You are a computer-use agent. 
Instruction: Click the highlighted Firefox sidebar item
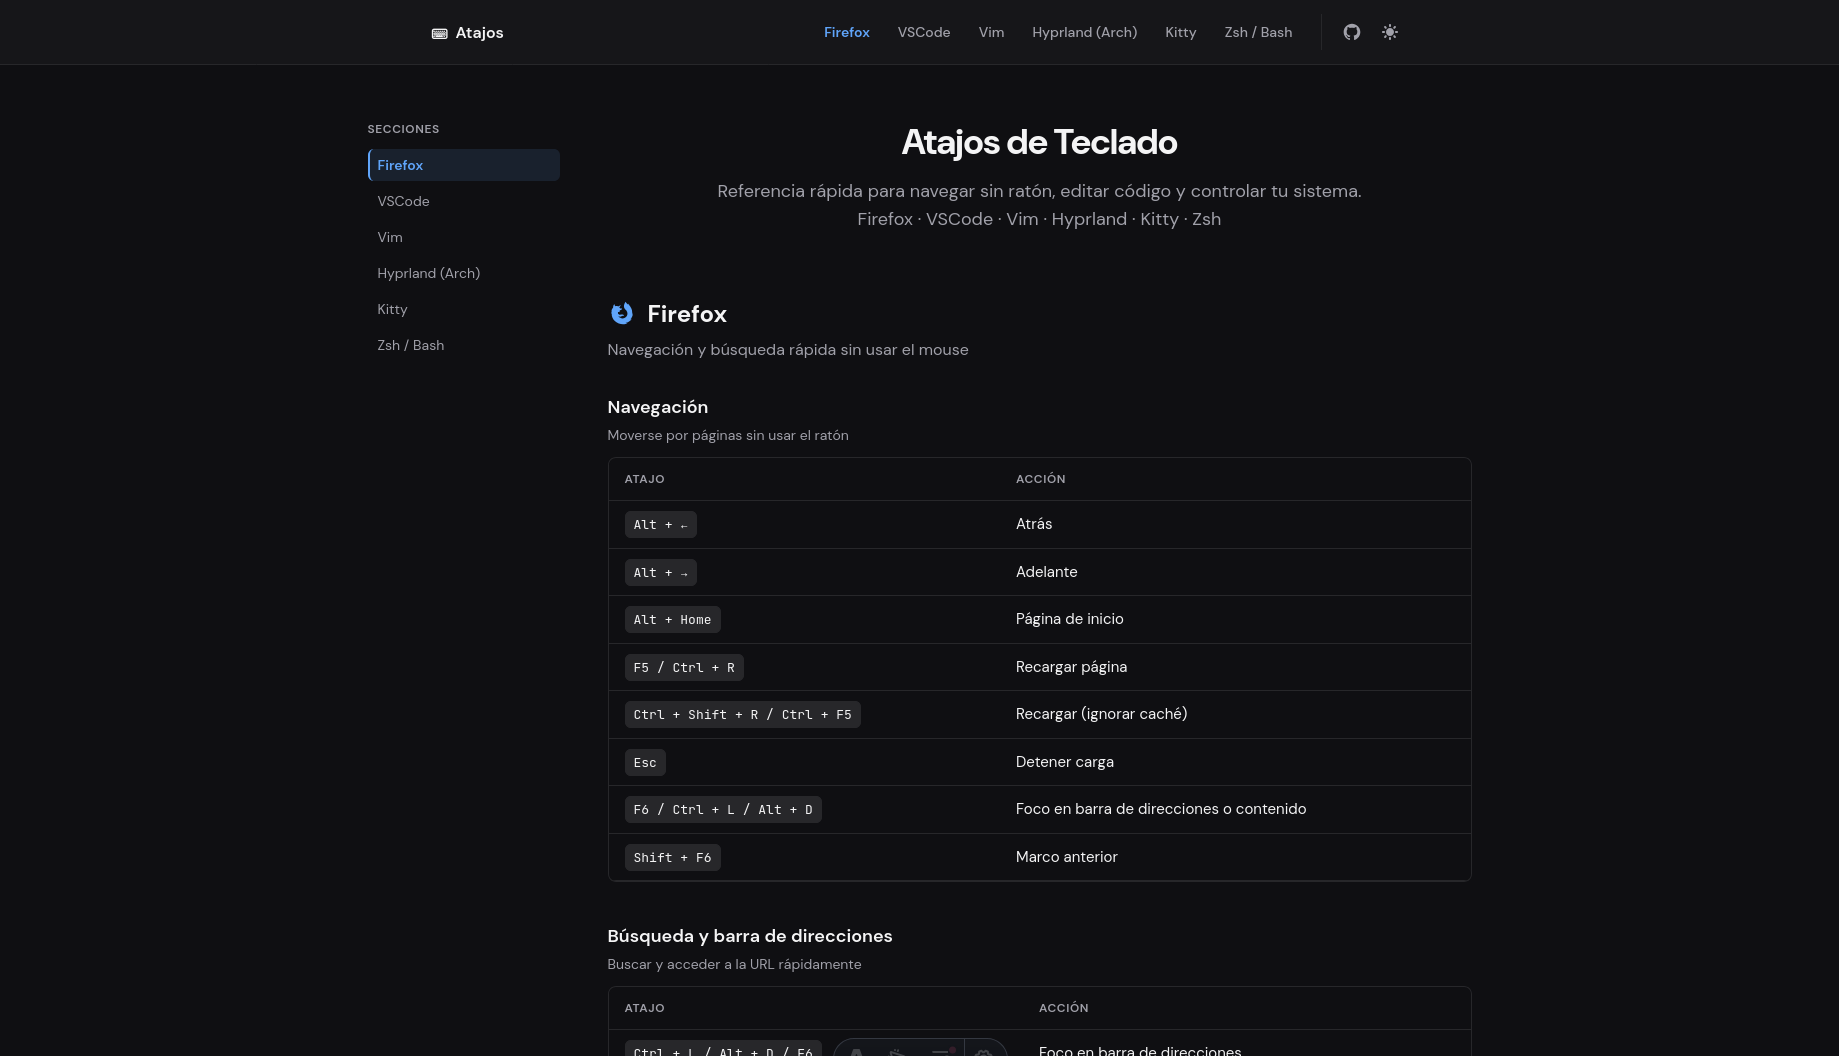[x=400, y=165]
